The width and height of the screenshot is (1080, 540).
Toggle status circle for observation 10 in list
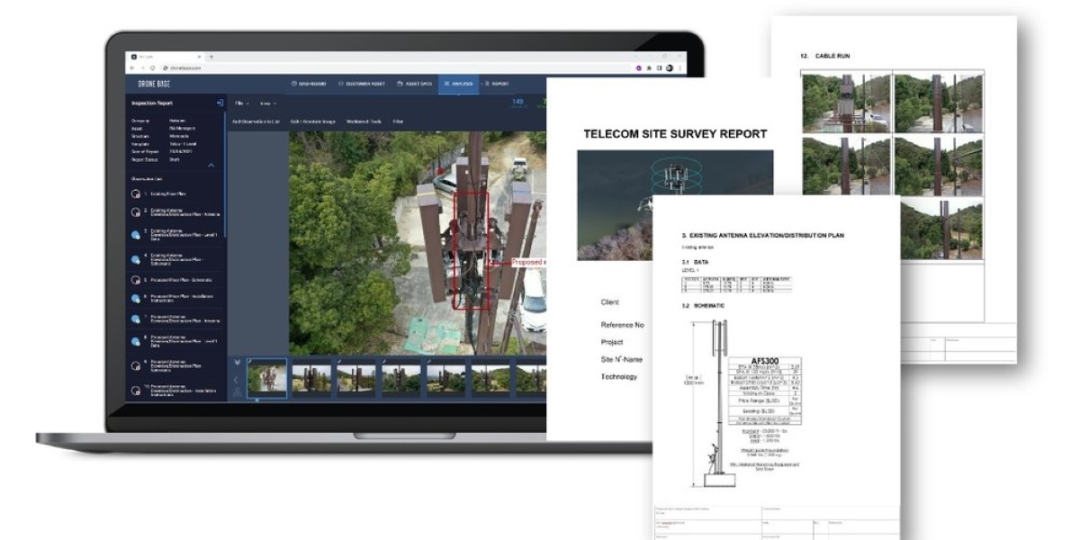tap(135, 390)
